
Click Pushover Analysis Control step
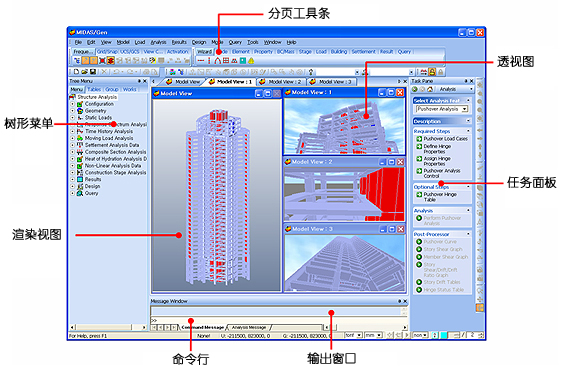coord(442,173)
